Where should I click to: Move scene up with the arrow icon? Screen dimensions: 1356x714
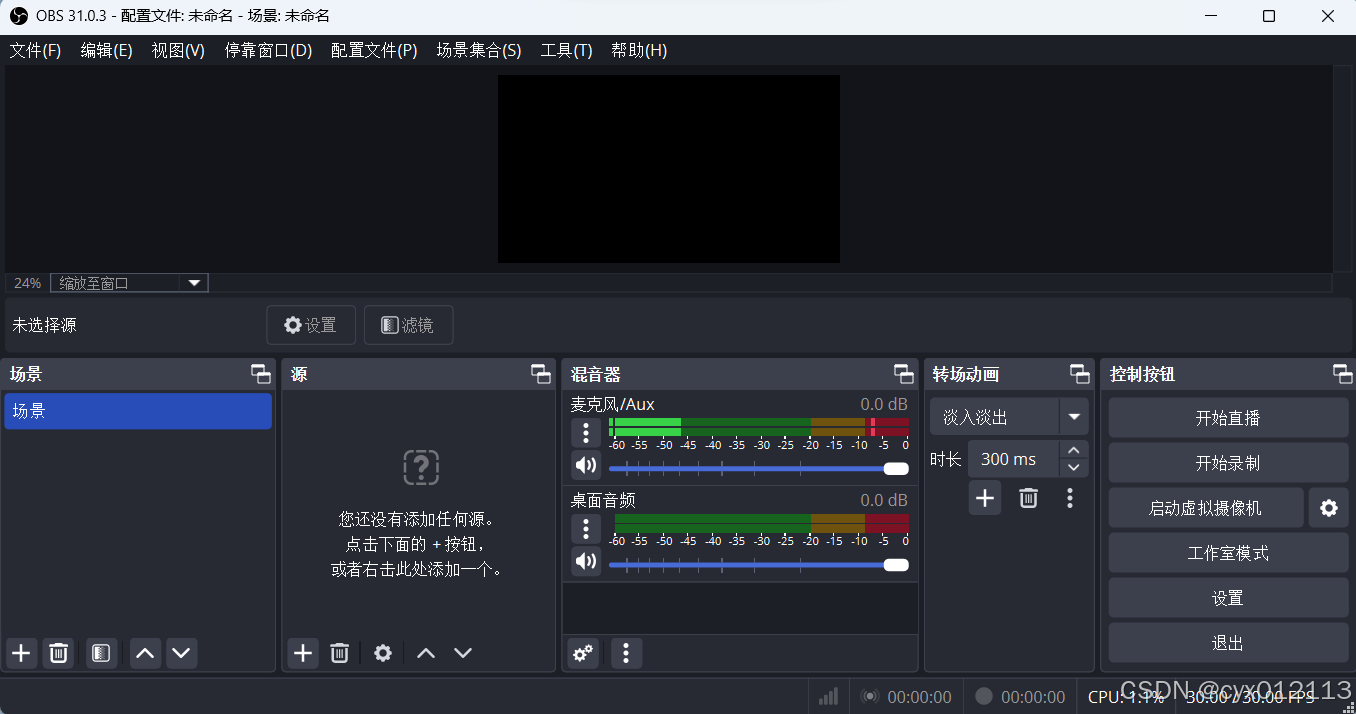point(145,653)
